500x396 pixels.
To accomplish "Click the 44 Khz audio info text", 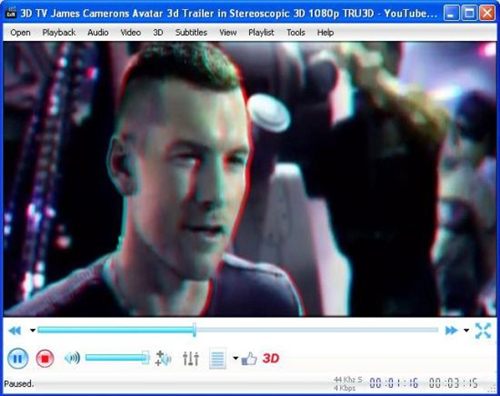I will [348, 380].
